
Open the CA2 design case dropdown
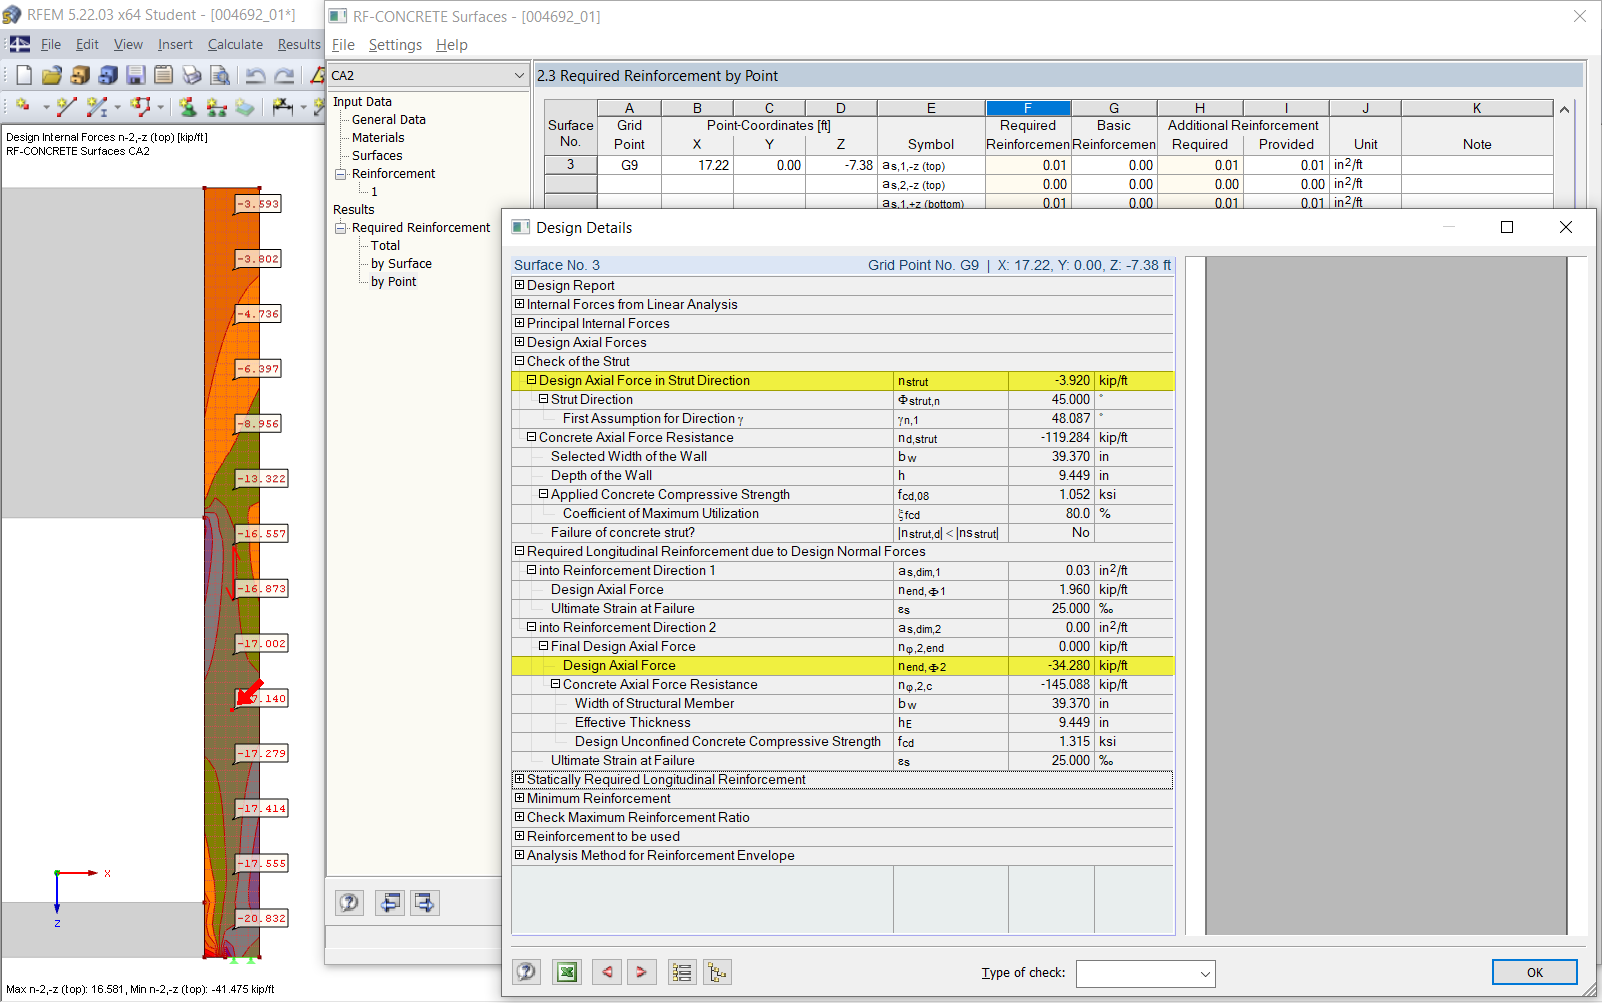518,75
